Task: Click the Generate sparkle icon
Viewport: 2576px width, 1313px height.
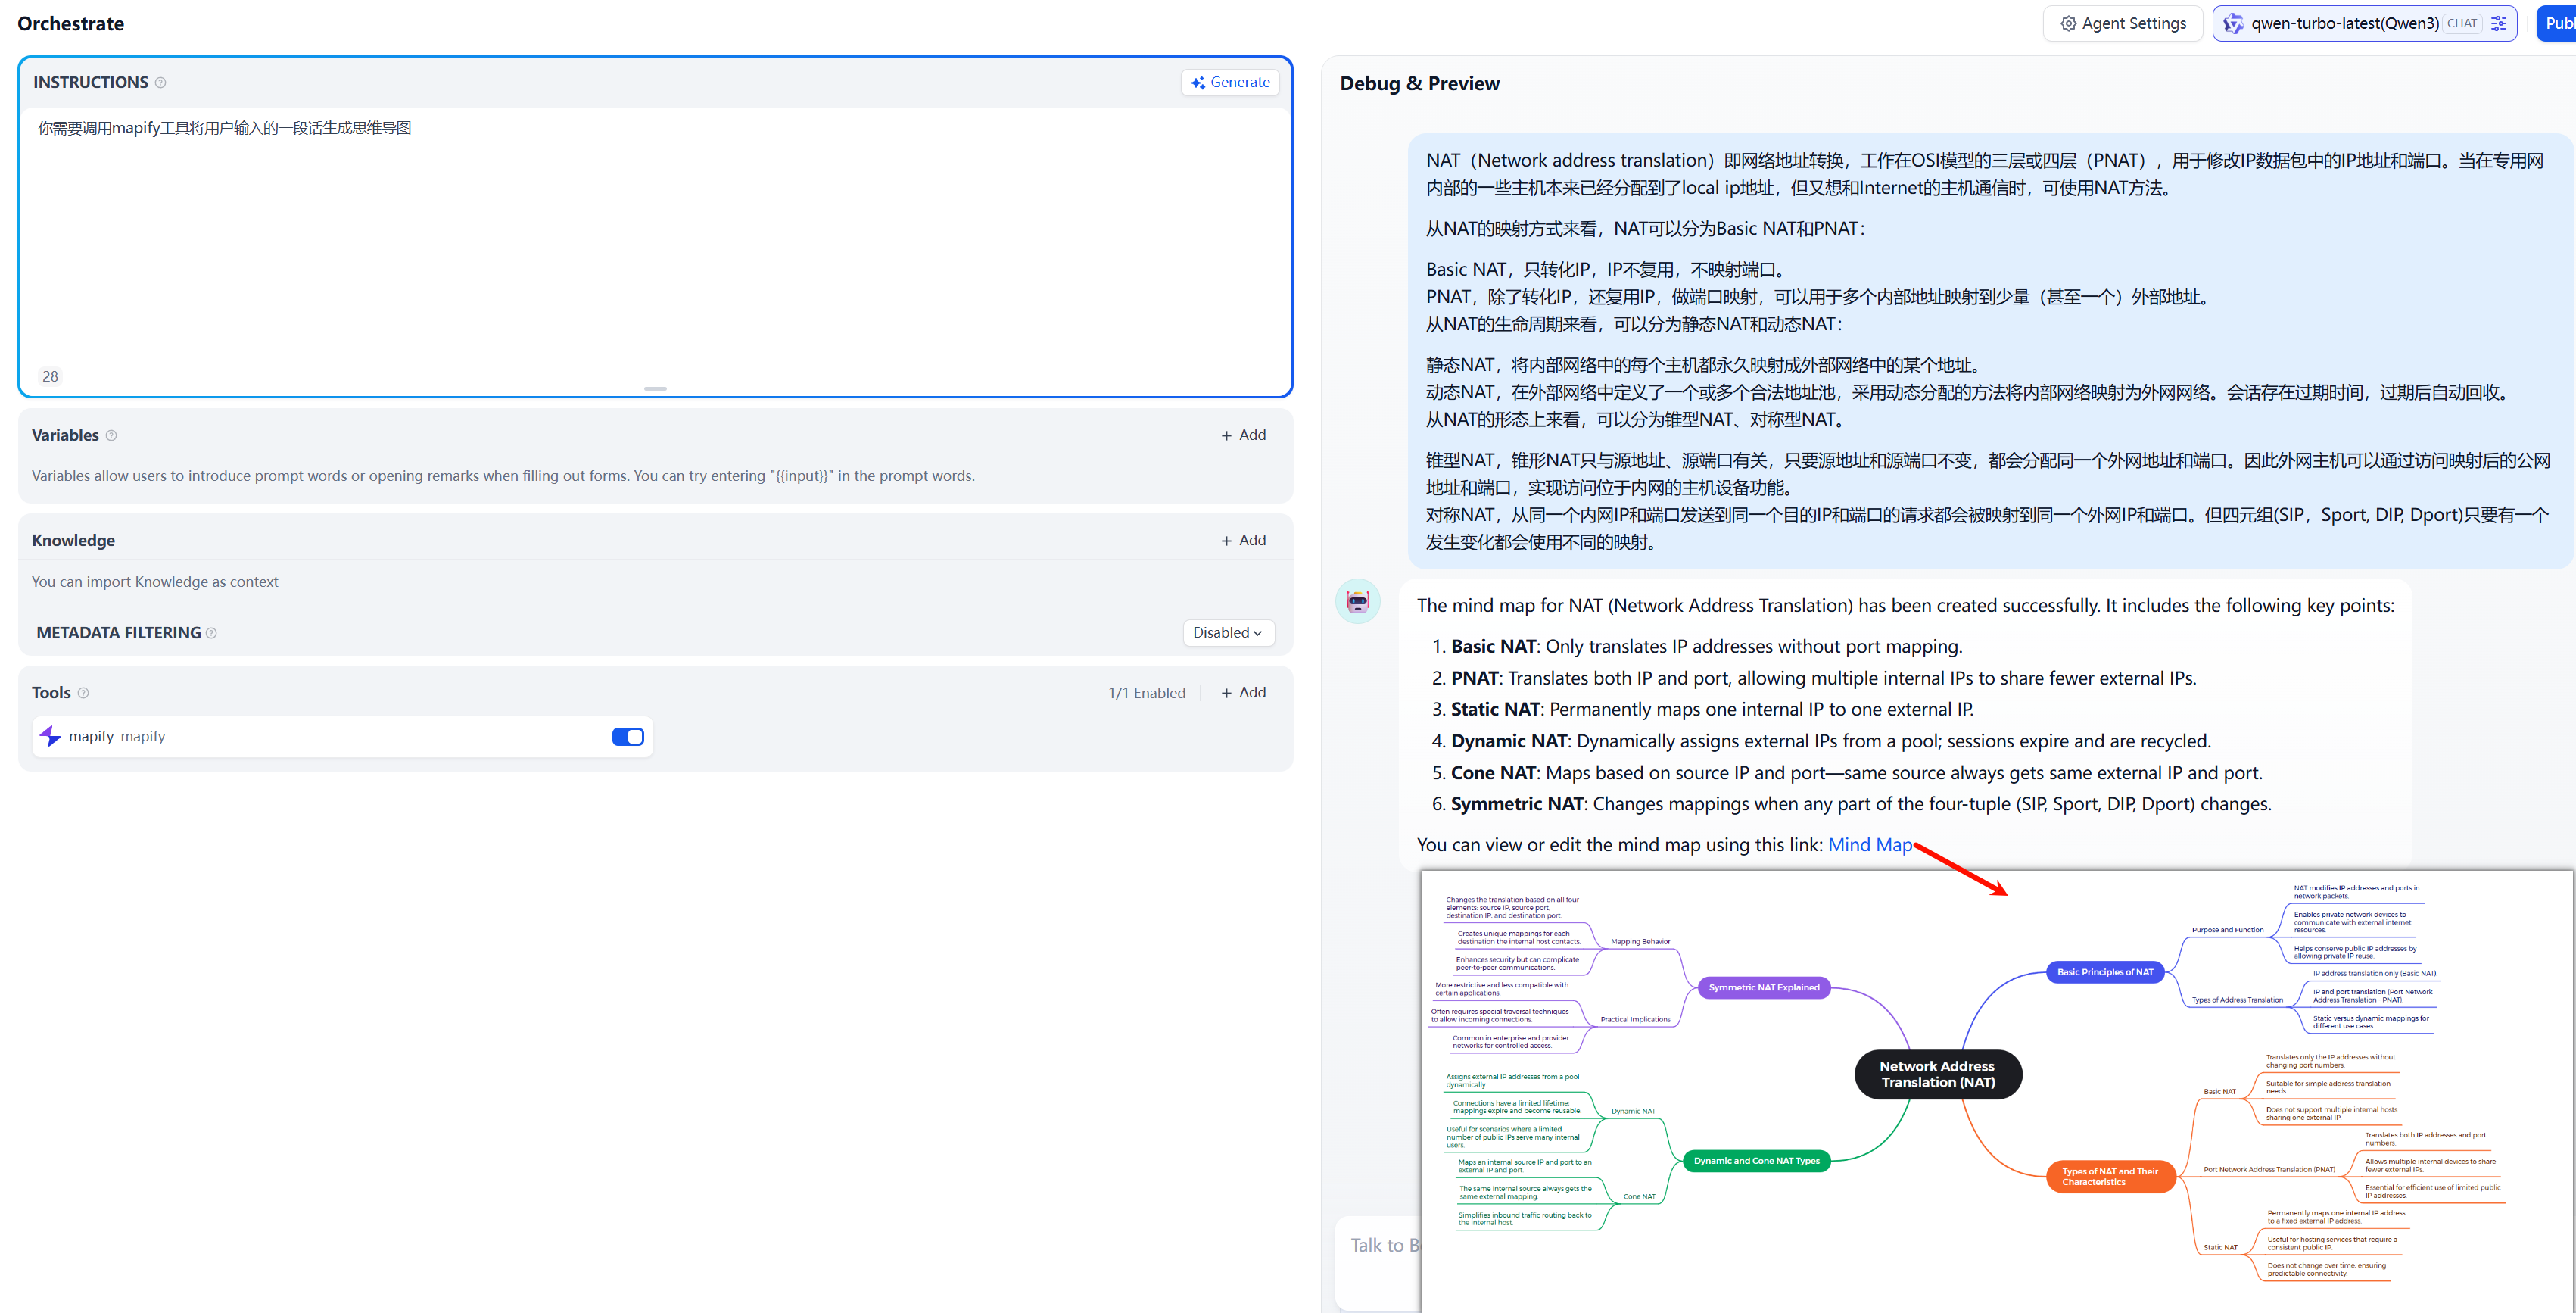Action: coord(1198,83)
